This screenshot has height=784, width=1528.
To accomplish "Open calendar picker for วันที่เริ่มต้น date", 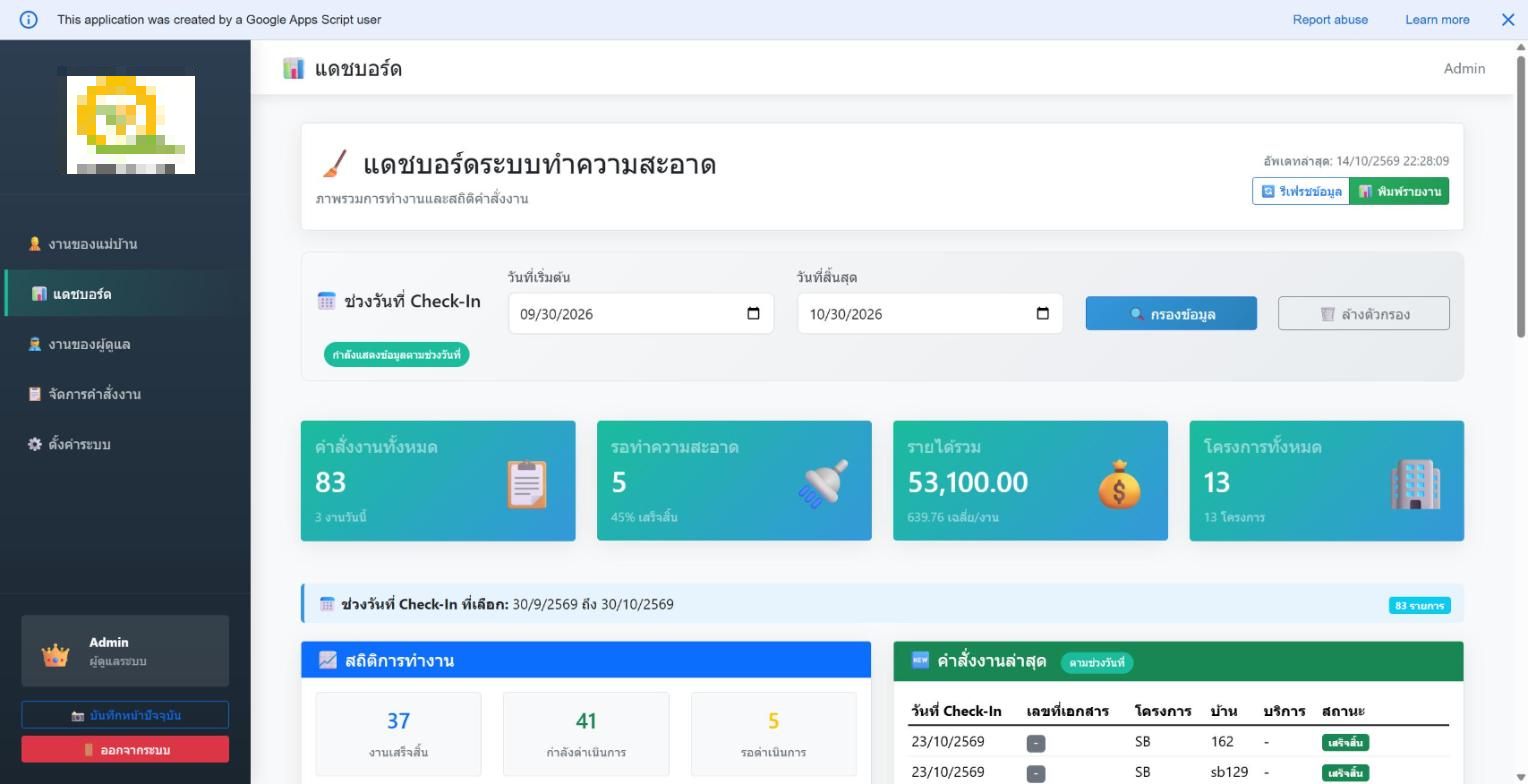I will [x=753, y=314].
